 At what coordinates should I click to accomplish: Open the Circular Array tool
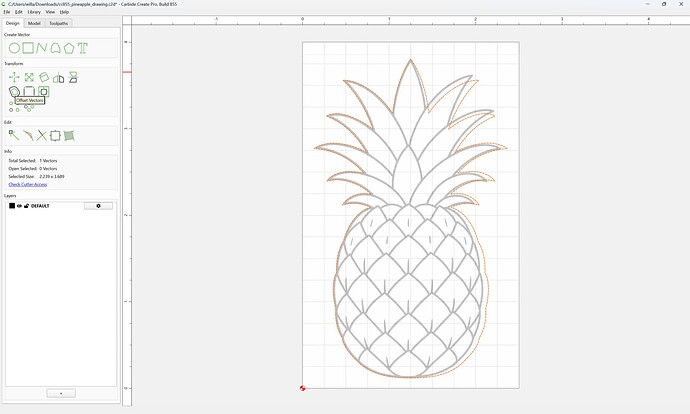[x=29, y=108]
